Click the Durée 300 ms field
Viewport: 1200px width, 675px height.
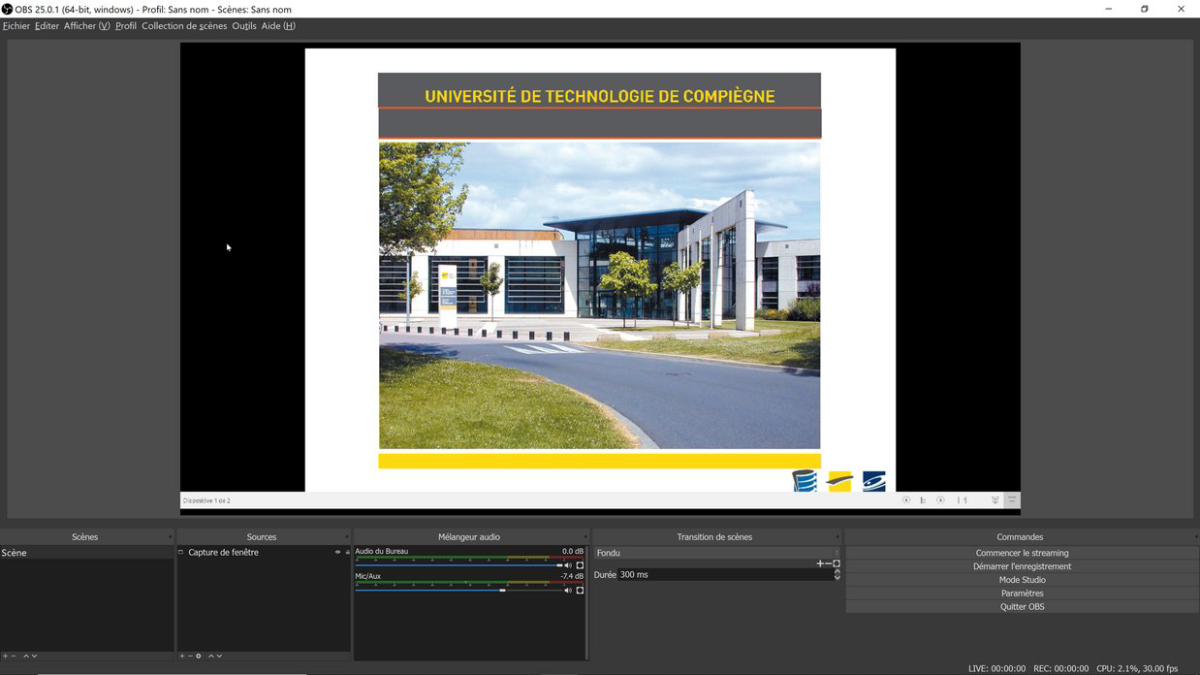(725, 575)
